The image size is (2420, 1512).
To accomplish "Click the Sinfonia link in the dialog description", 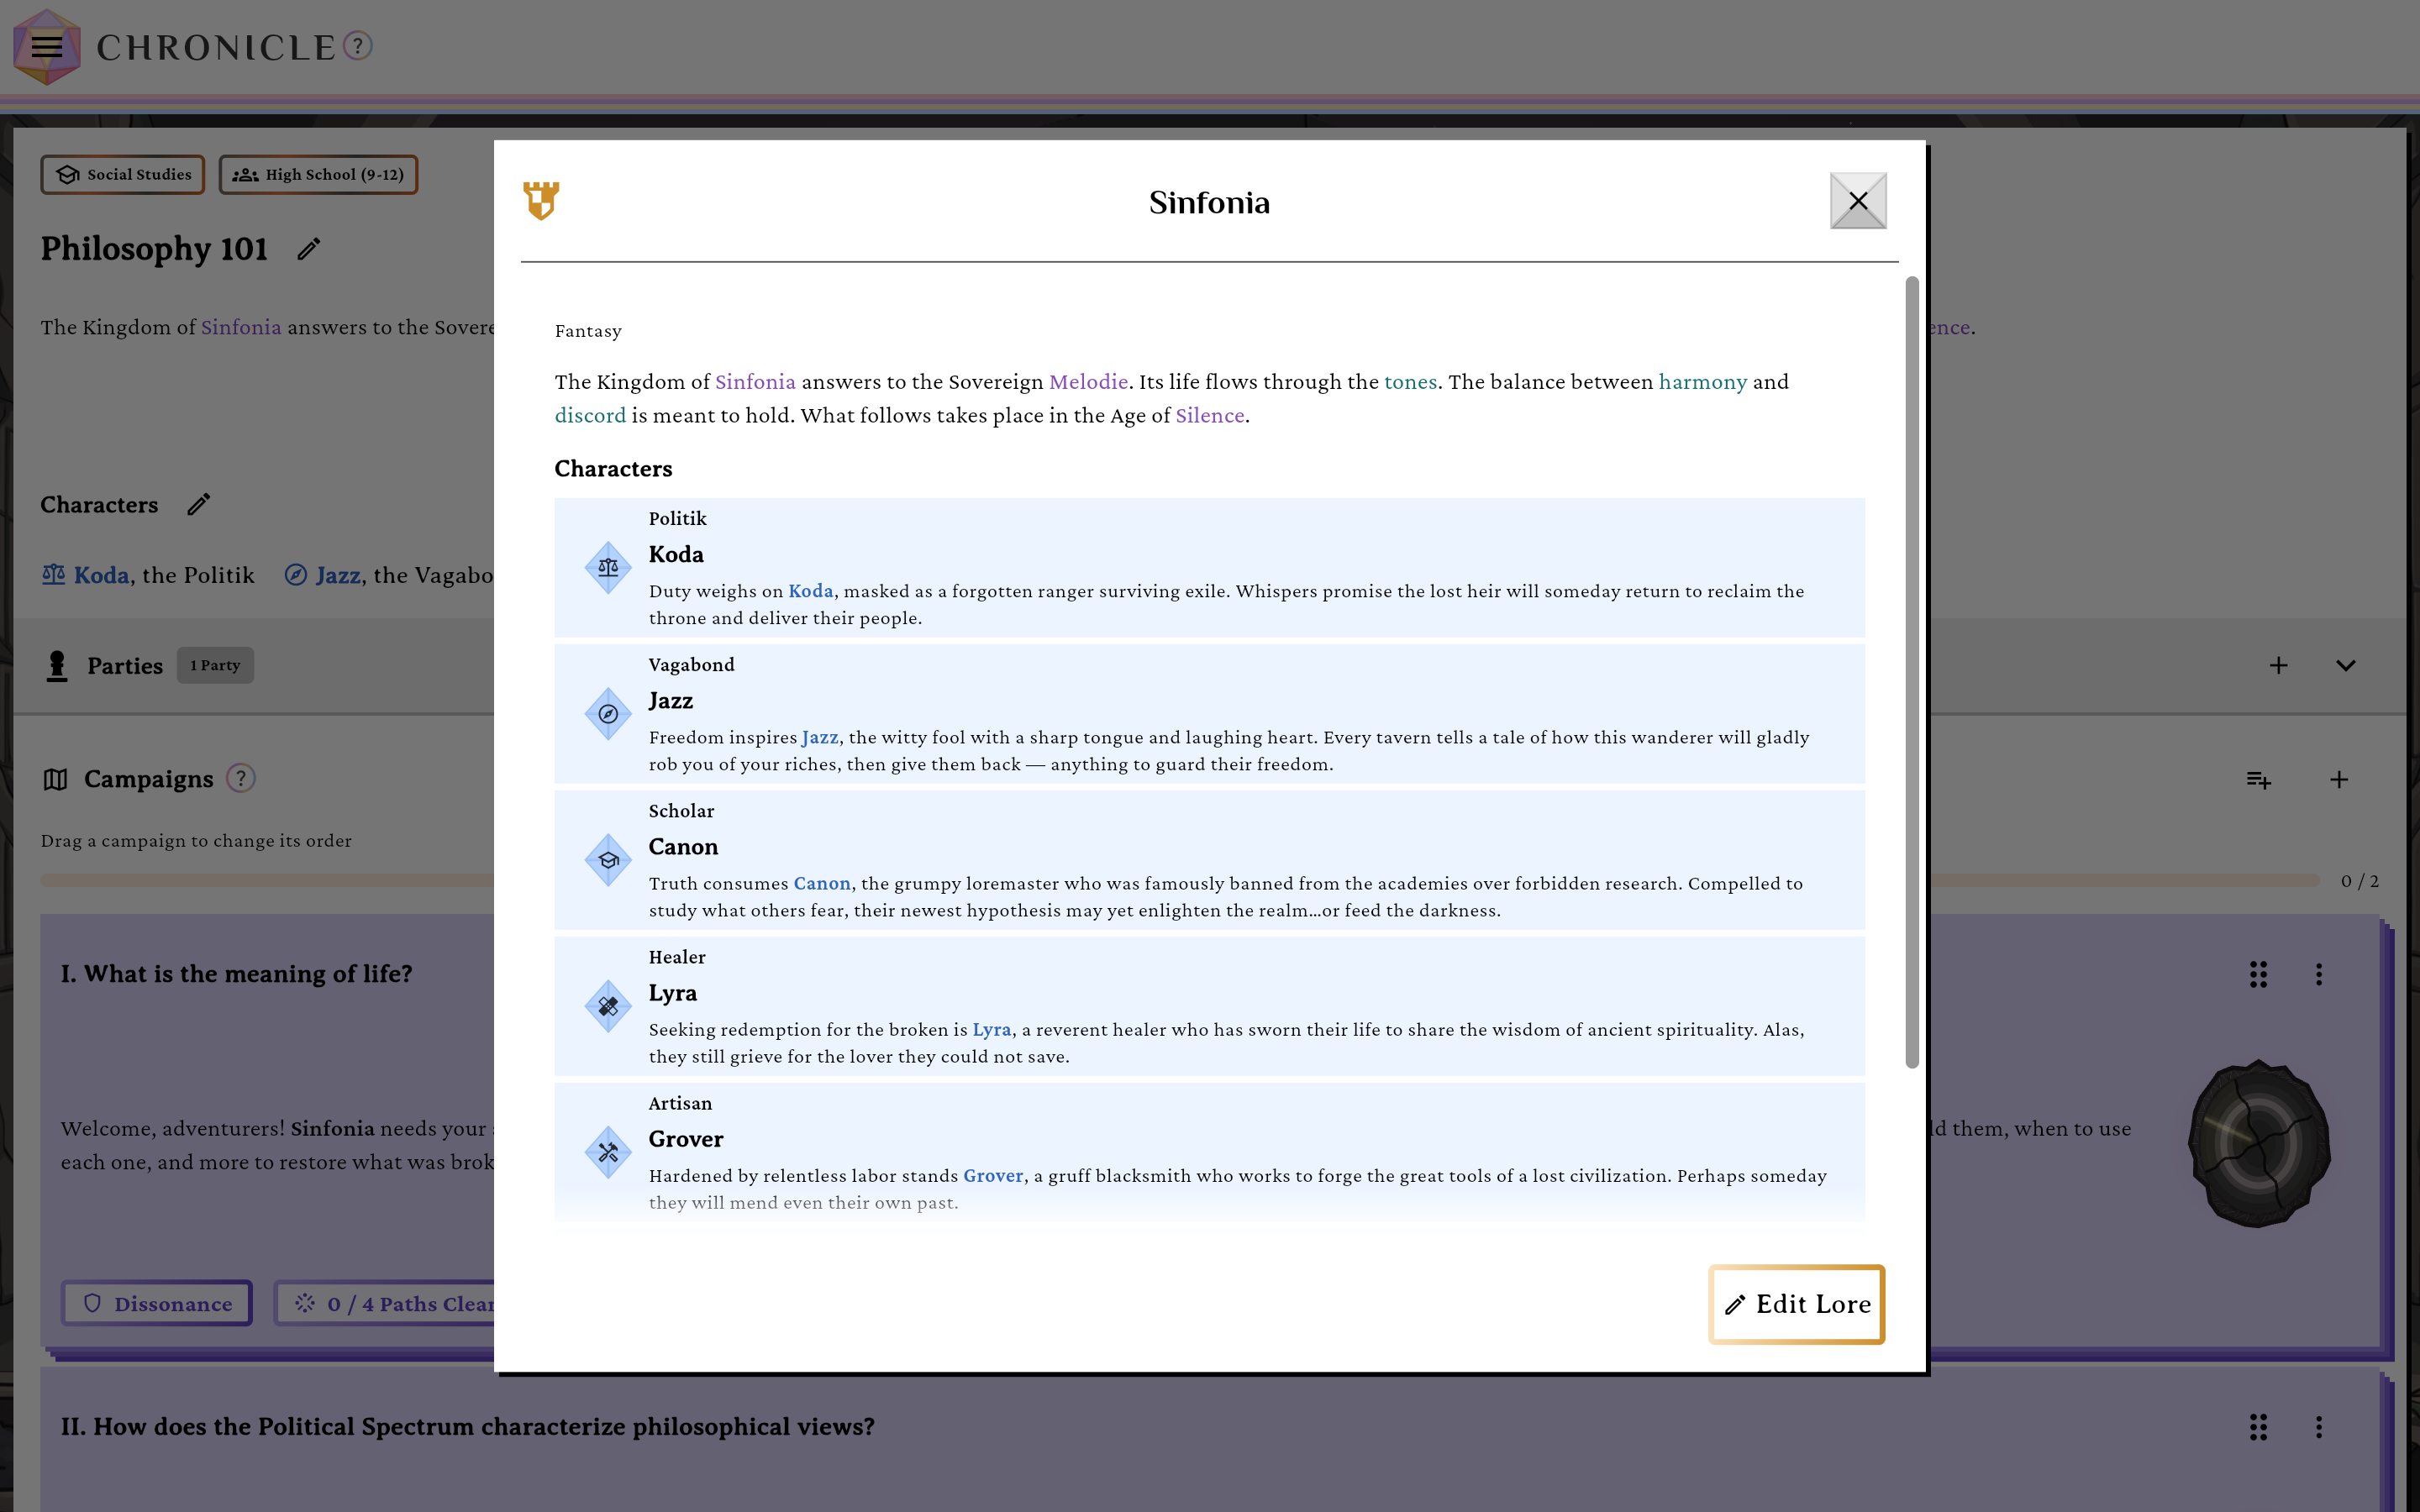I will tap(755, 382).
